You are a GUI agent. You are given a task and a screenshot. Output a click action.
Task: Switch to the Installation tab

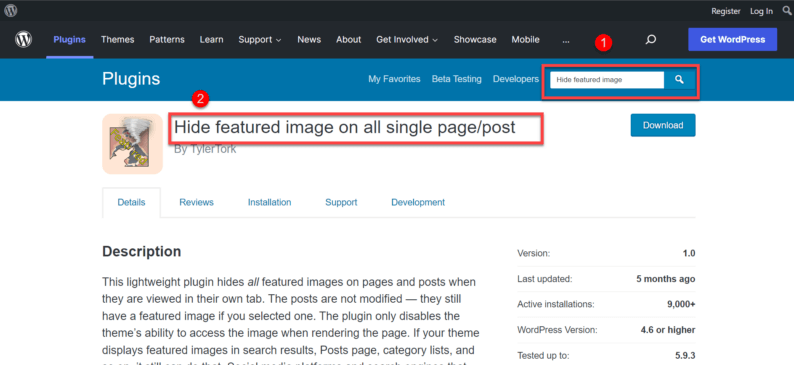click(x=269, y=202)
